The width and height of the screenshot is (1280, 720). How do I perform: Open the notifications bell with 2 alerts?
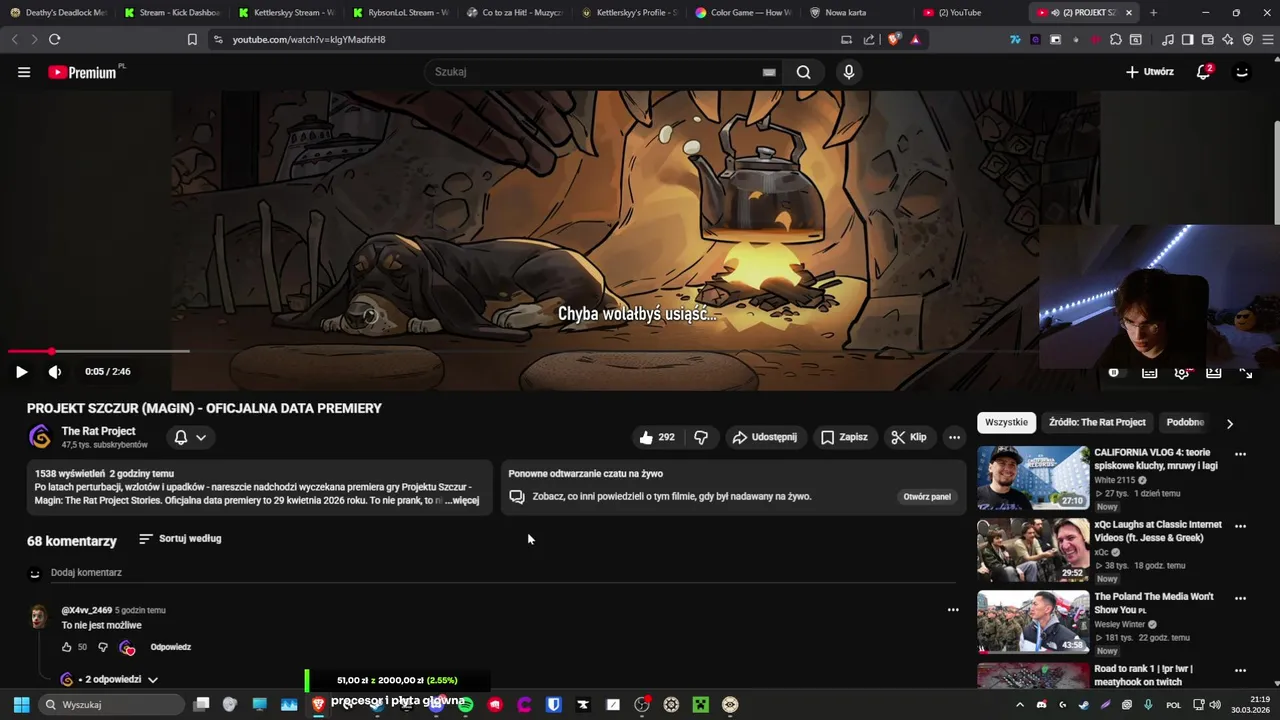pyautogui.click(x=1204, y=72)
